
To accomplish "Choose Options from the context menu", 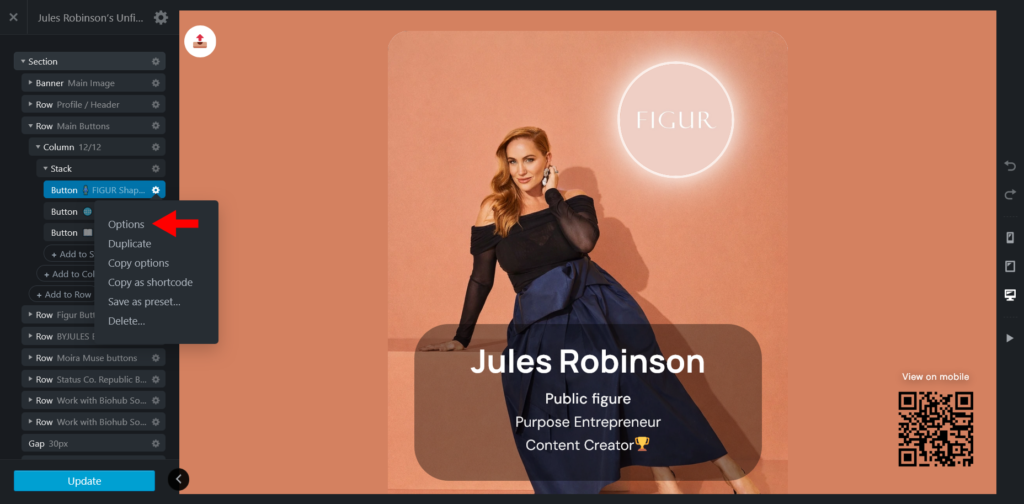I will pos(126,224).
